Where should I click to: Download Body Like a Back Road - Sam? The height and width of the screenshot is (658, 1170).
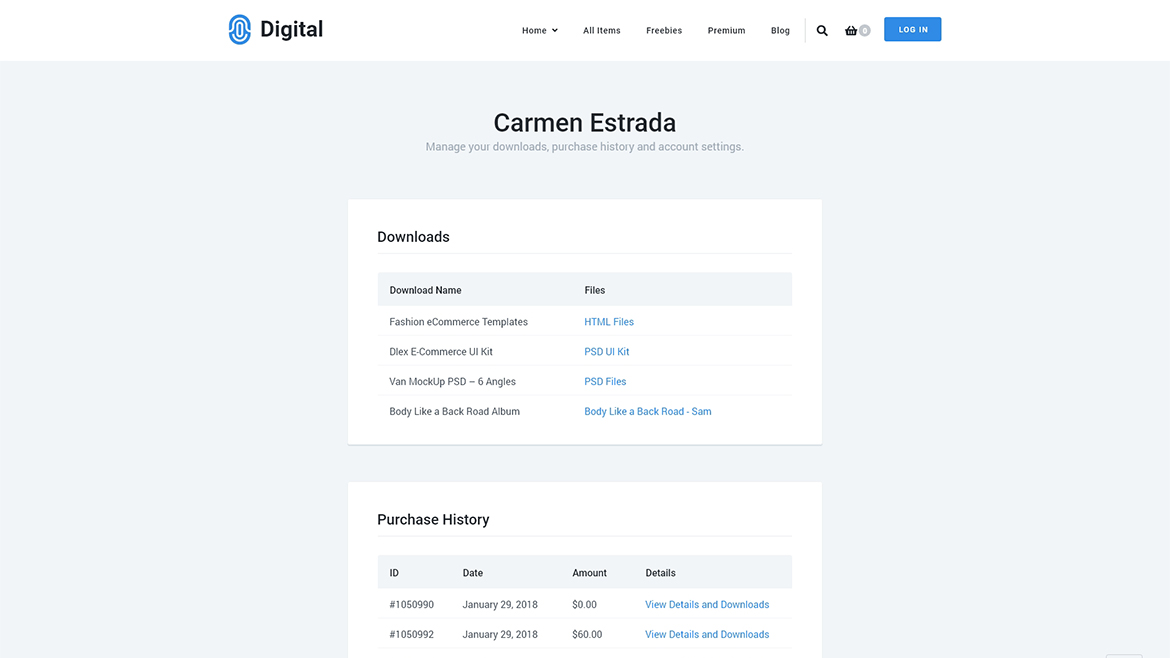click(648, 412)
